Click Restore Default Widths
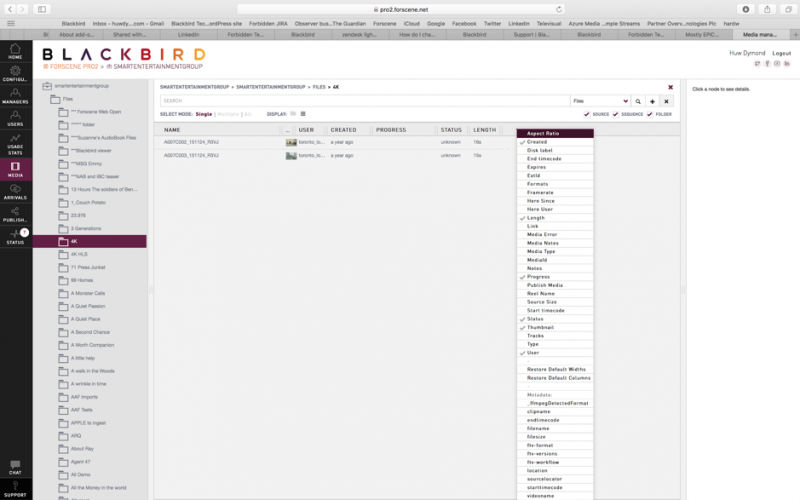 558,369
